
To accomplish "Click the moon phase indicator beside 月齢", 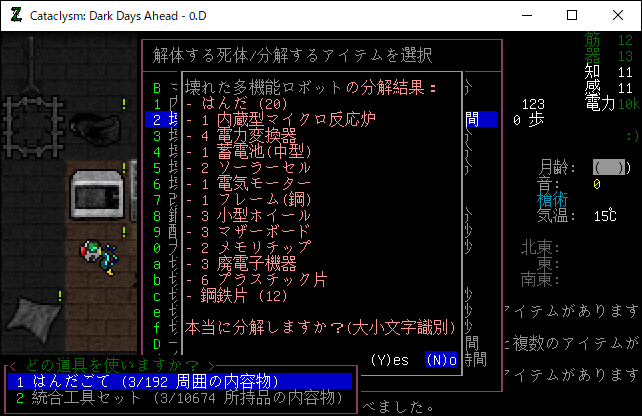I will coord(612,167).
